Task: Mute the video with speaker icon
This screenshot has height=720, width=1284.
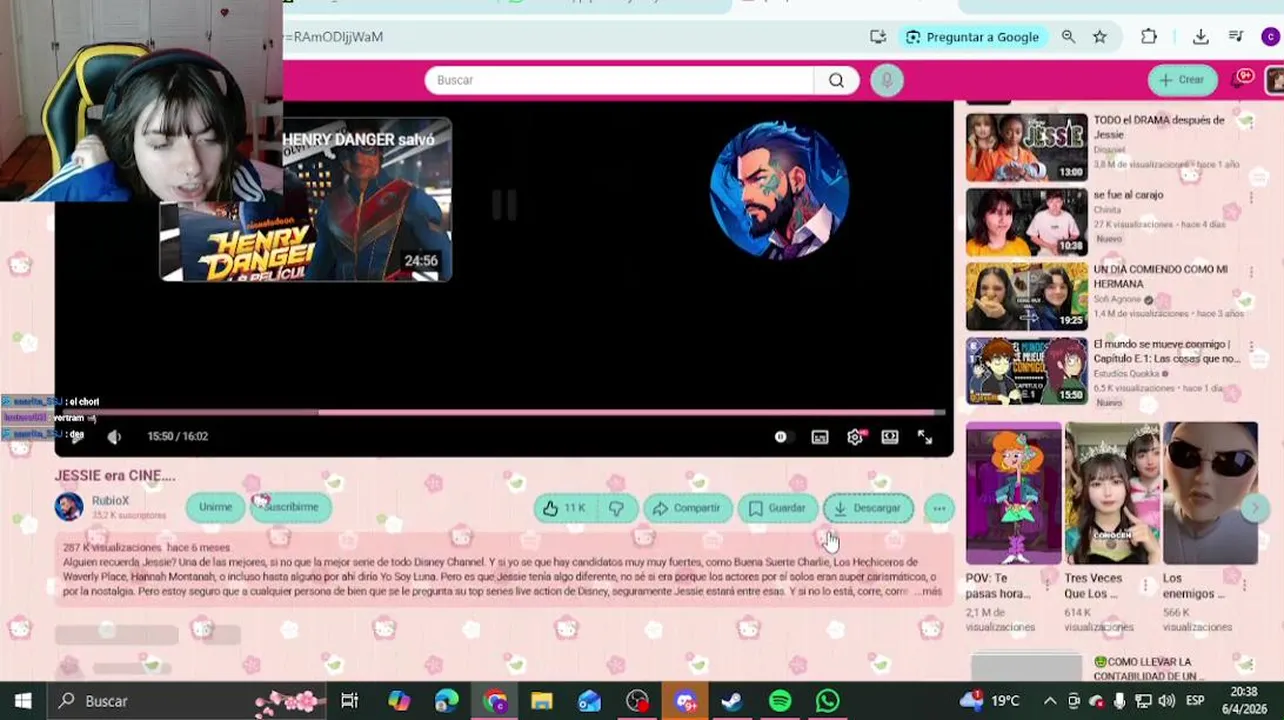Action: click(x=114, y=437)
